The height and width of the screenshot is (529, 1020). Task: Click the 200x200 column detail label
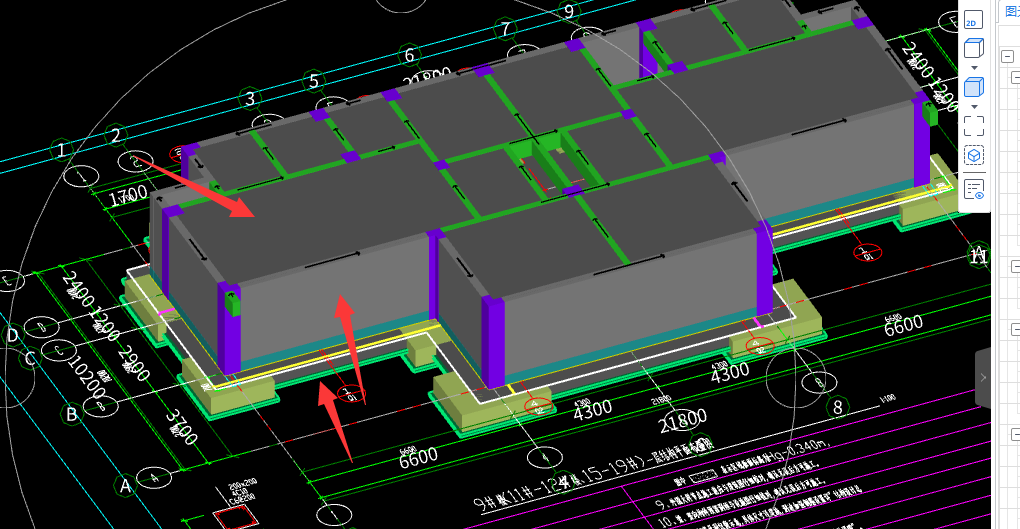tap(242, 485)
